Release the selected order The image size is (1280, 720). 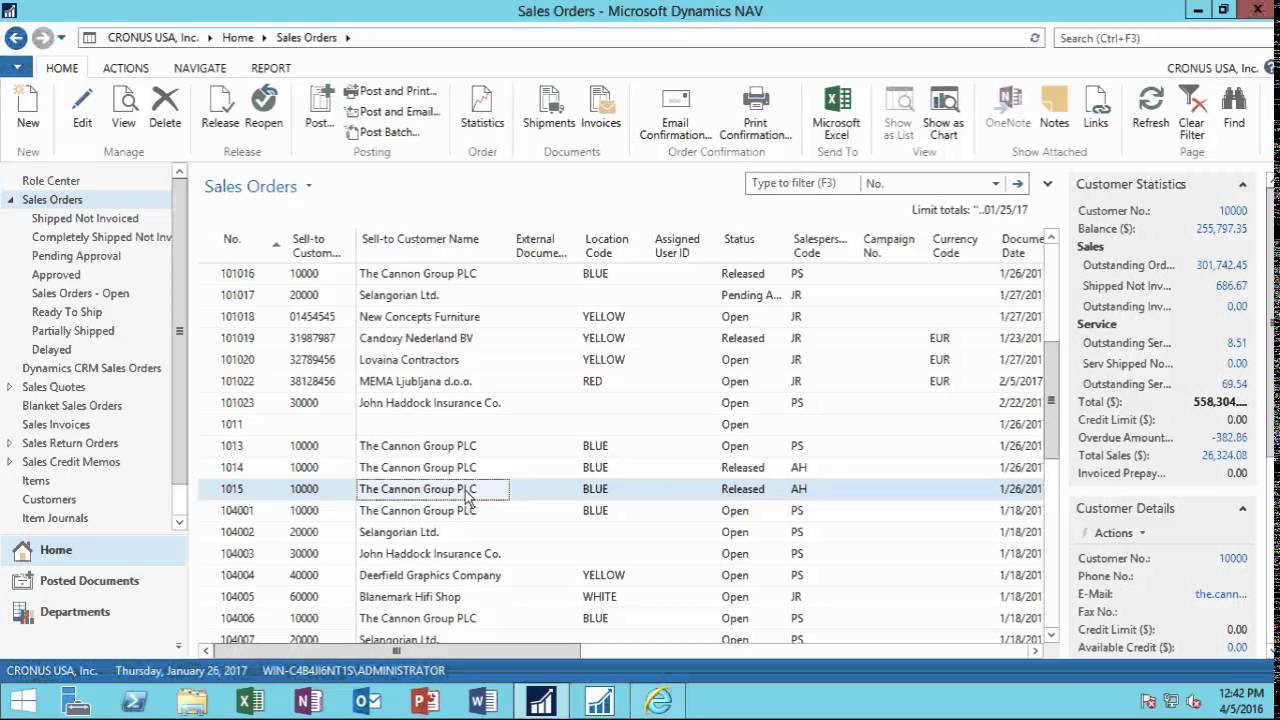(220, 108)
